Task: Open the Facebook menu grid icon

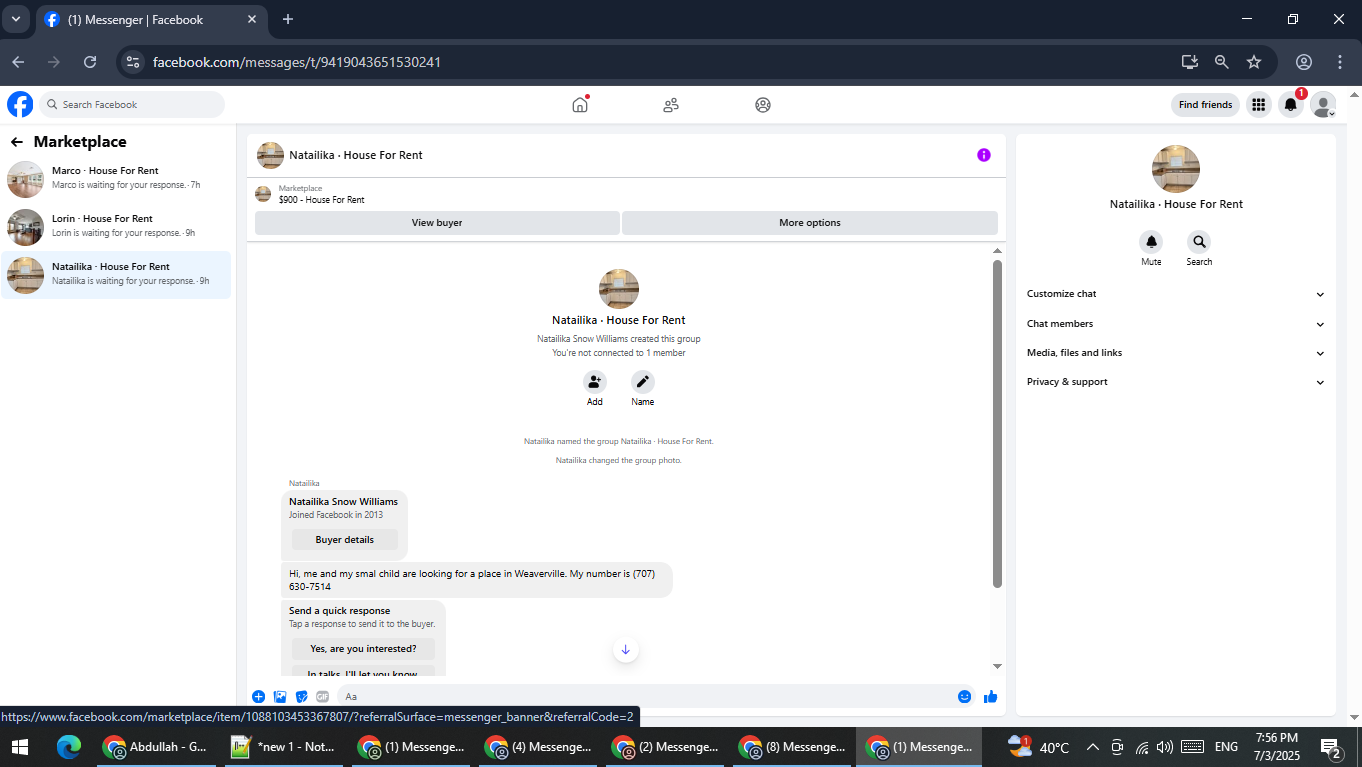Action: coord(1258,104)
